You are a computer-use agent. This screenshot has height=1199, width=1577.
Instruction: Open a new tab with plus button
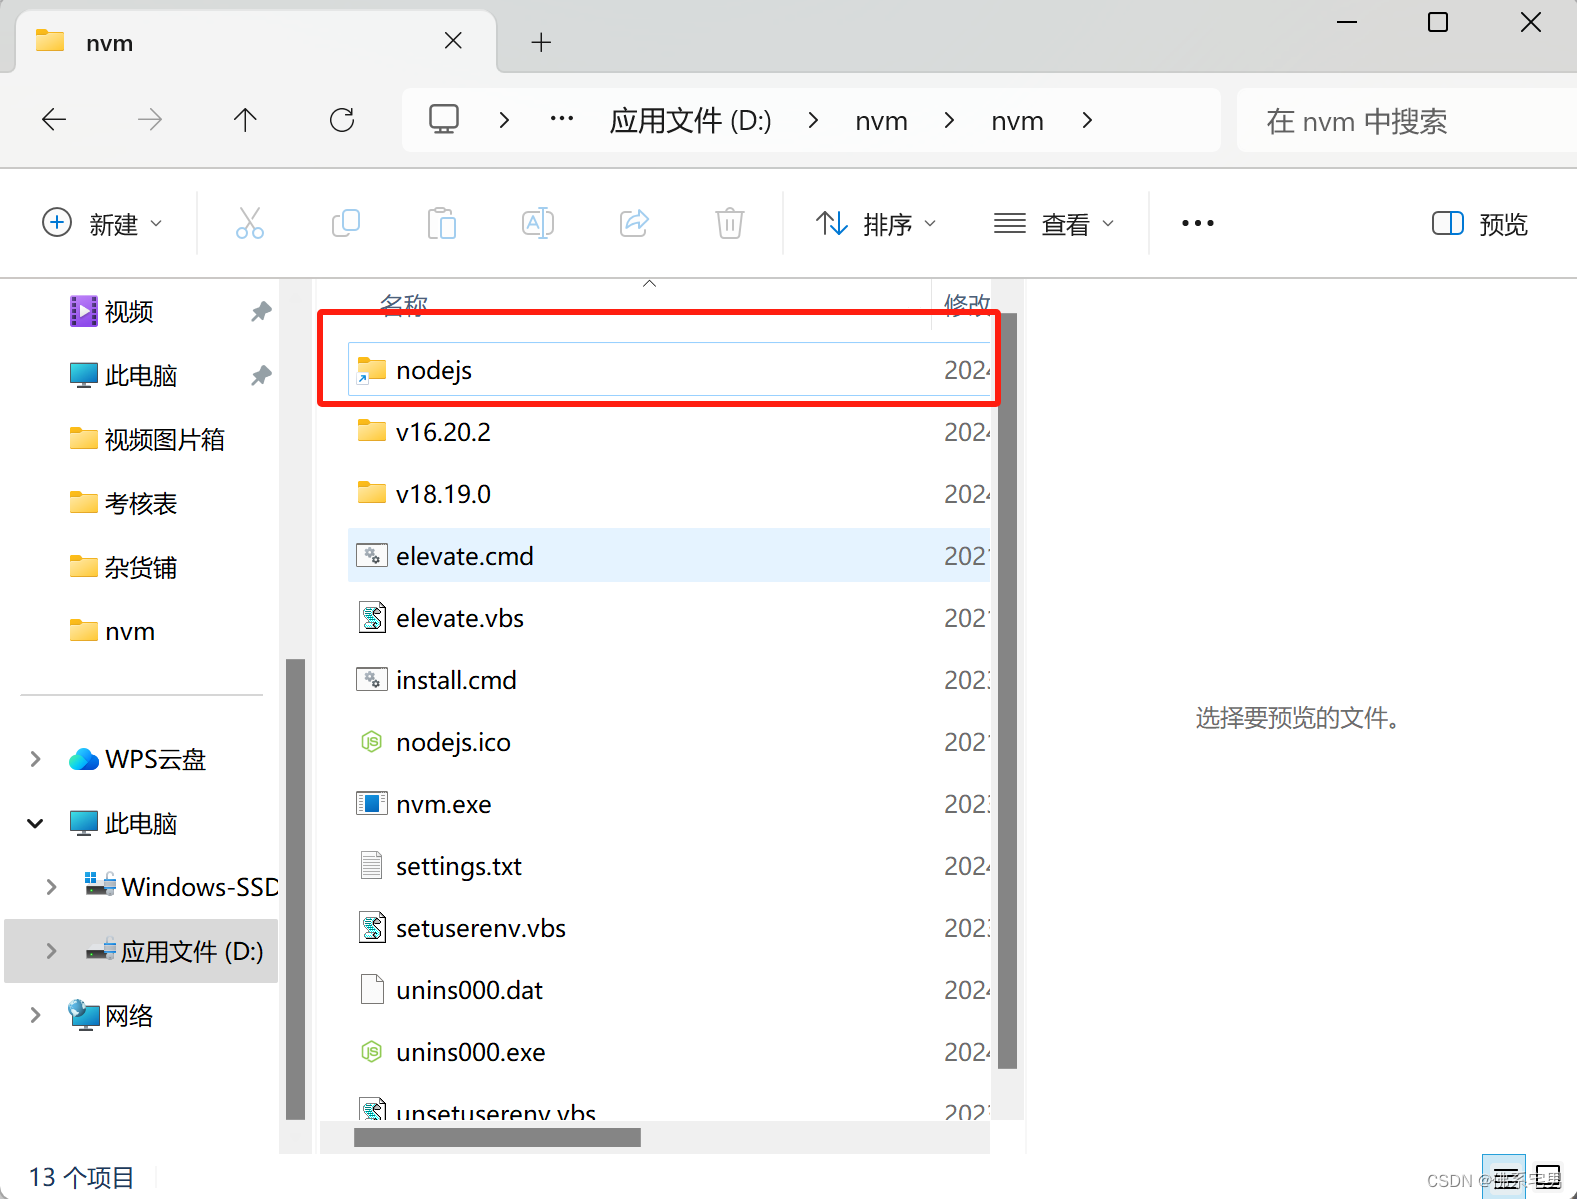point(541,42)
